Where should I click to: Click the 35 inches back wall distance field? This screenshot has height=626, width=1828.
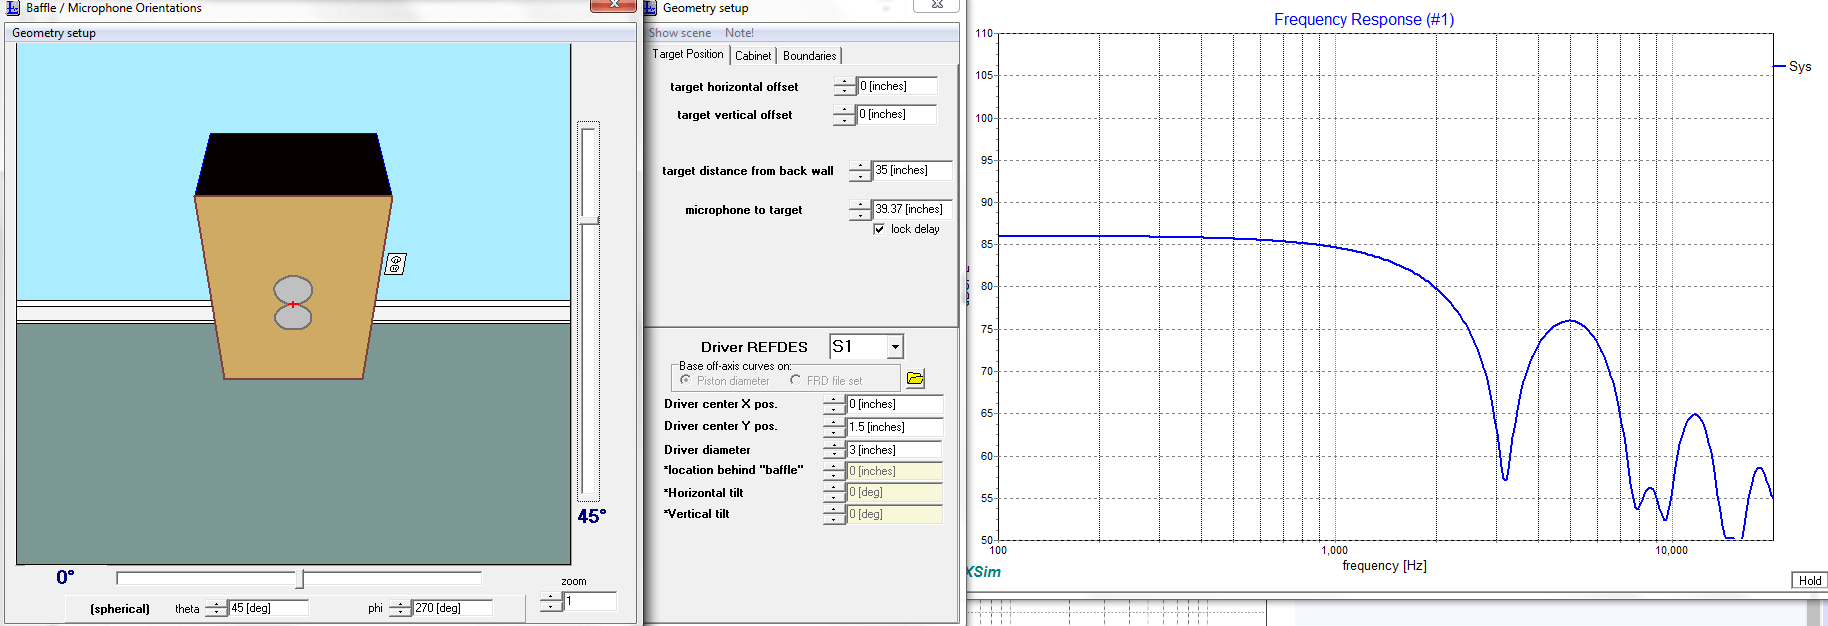912,170
